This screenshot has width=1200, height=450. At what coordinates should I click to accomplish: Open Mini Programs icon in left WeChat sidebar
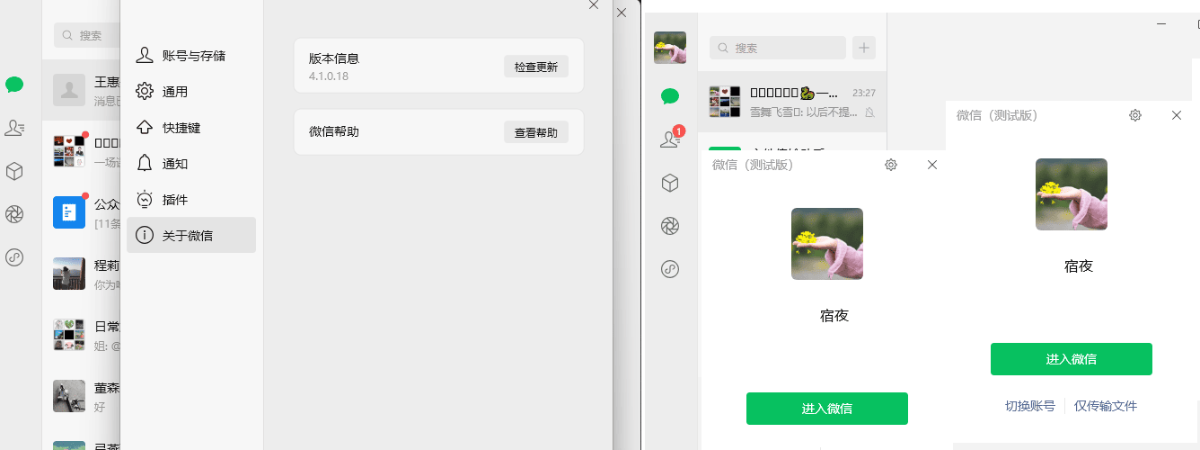click(14, 257)
